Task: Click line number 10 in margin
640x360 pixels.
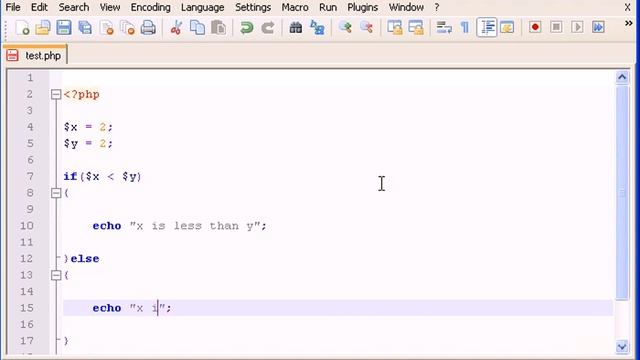Action: (x=27, y=226)
